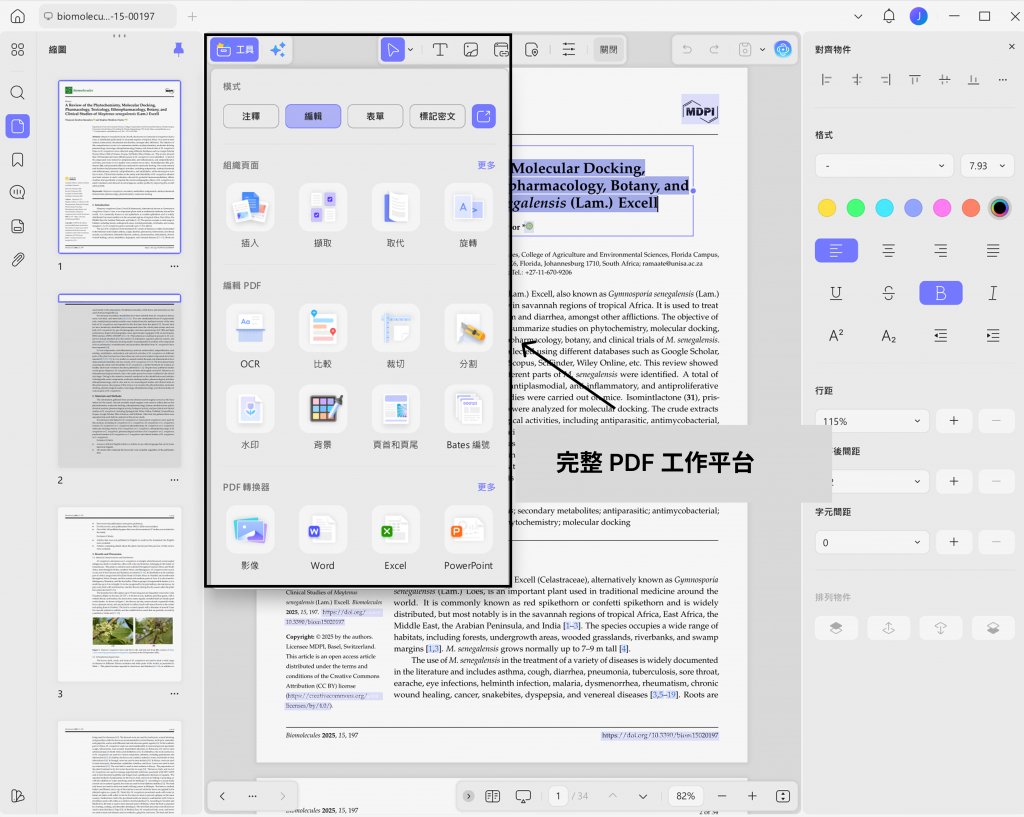
Task: Expand the save options dropdown arrow
Action: 762,50
